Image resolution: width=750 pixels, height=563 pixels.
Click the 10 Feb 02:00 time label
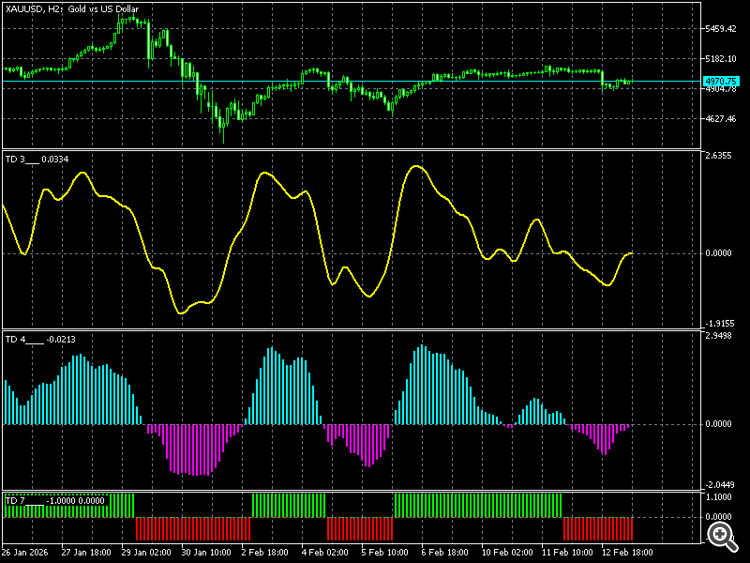pos(507,552)
